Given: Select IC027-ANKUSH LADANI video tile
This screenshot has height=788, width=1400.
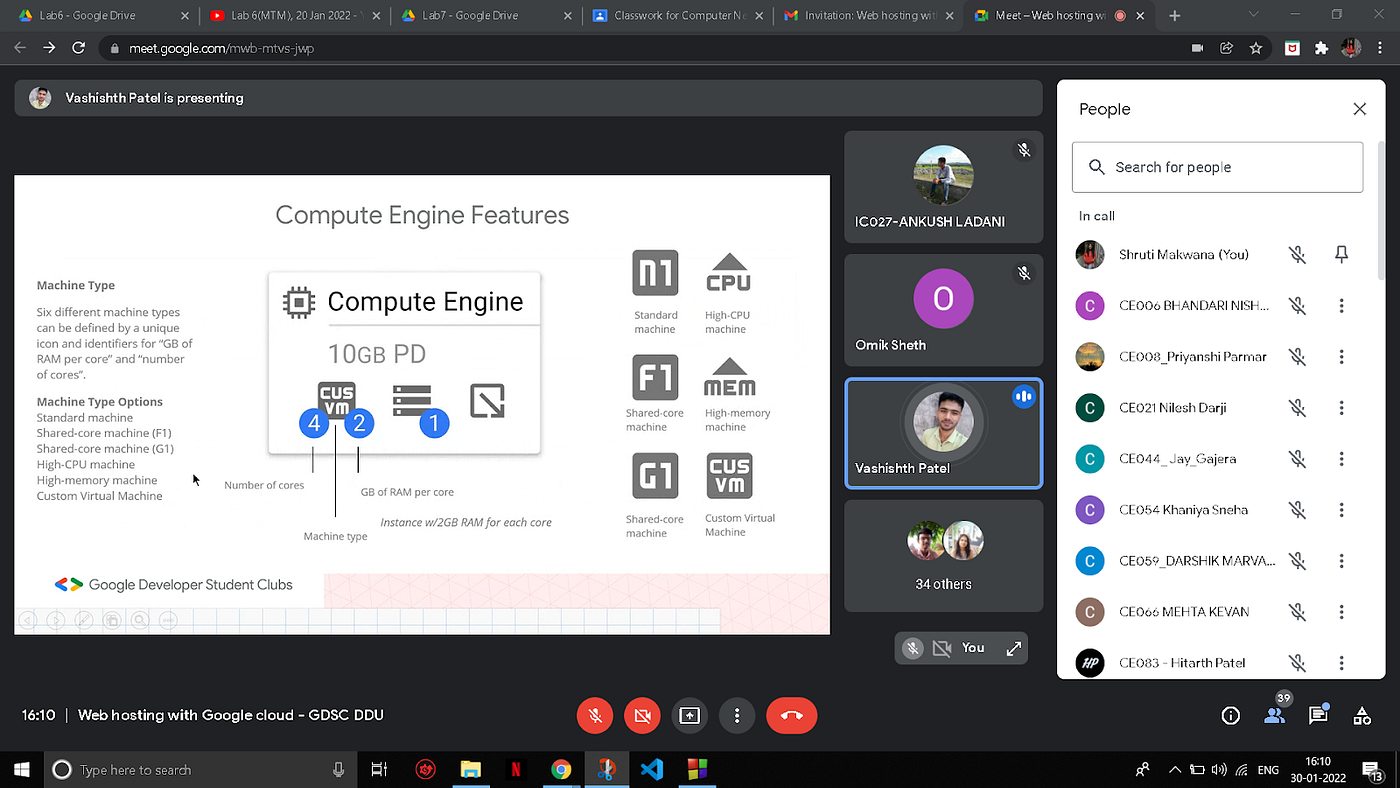Looking at the screenshot, I should coord(943,186).
